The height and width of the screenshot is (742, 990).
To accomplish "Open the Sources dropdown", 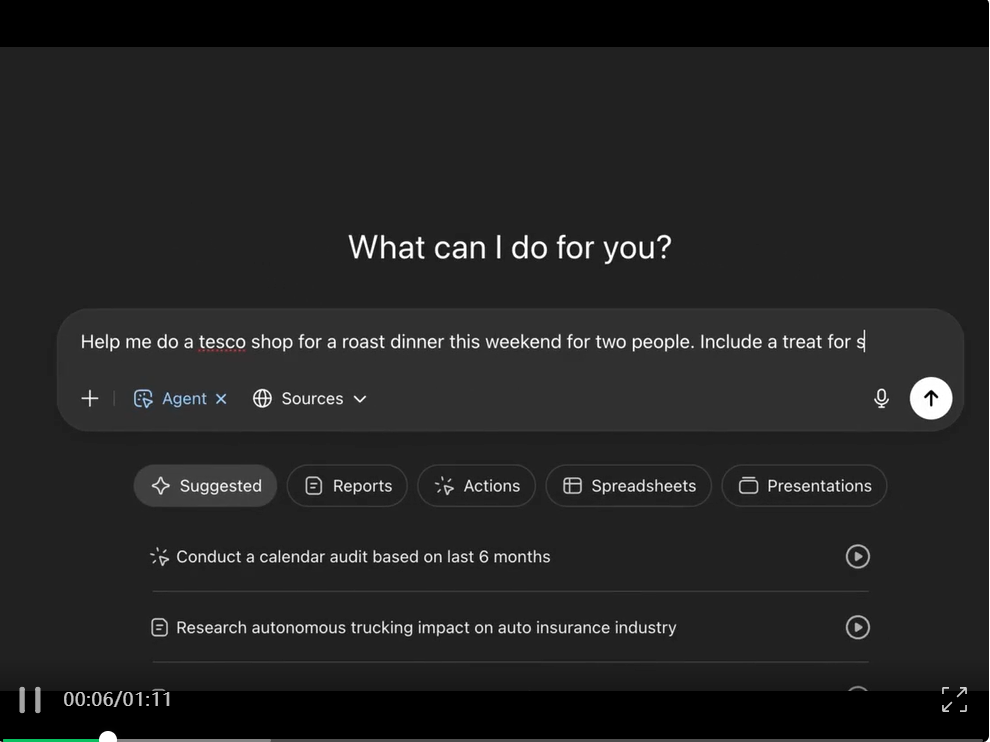I will pyautogui.click(x=310, y=398).
